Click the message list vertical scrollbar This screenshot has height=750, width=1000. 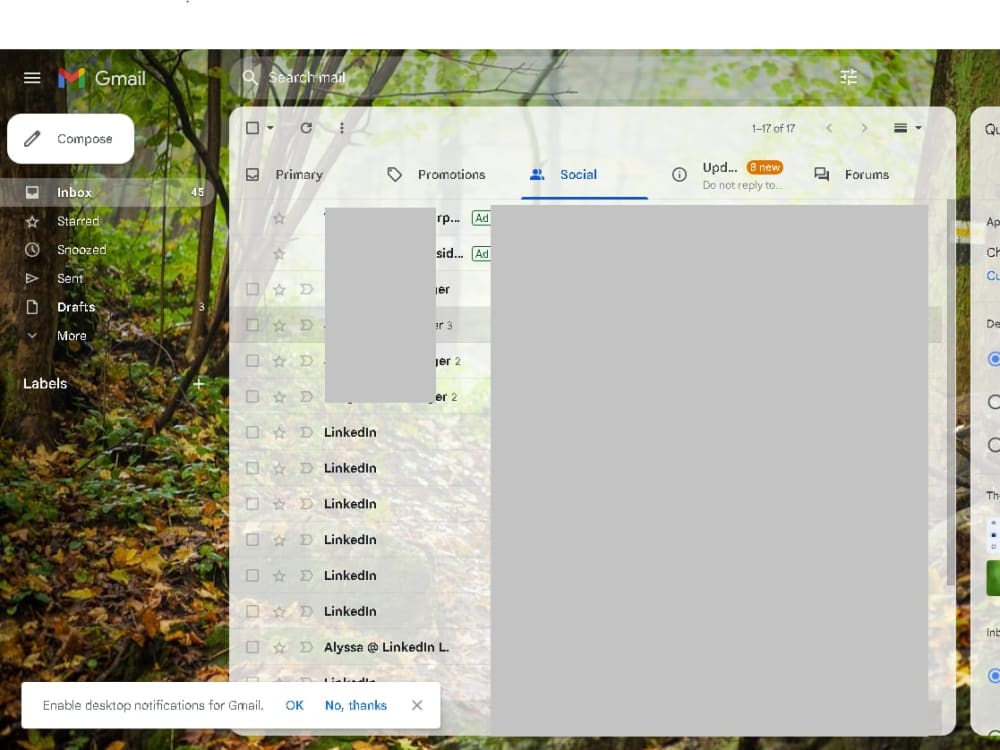click(950, 392)
